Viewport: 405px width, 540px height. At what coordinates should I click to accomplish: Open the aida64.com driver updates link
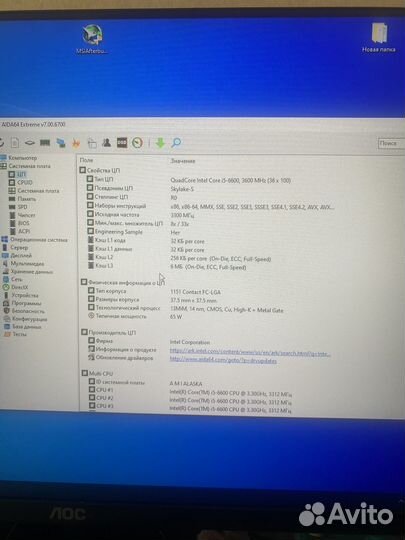(223, 360)
